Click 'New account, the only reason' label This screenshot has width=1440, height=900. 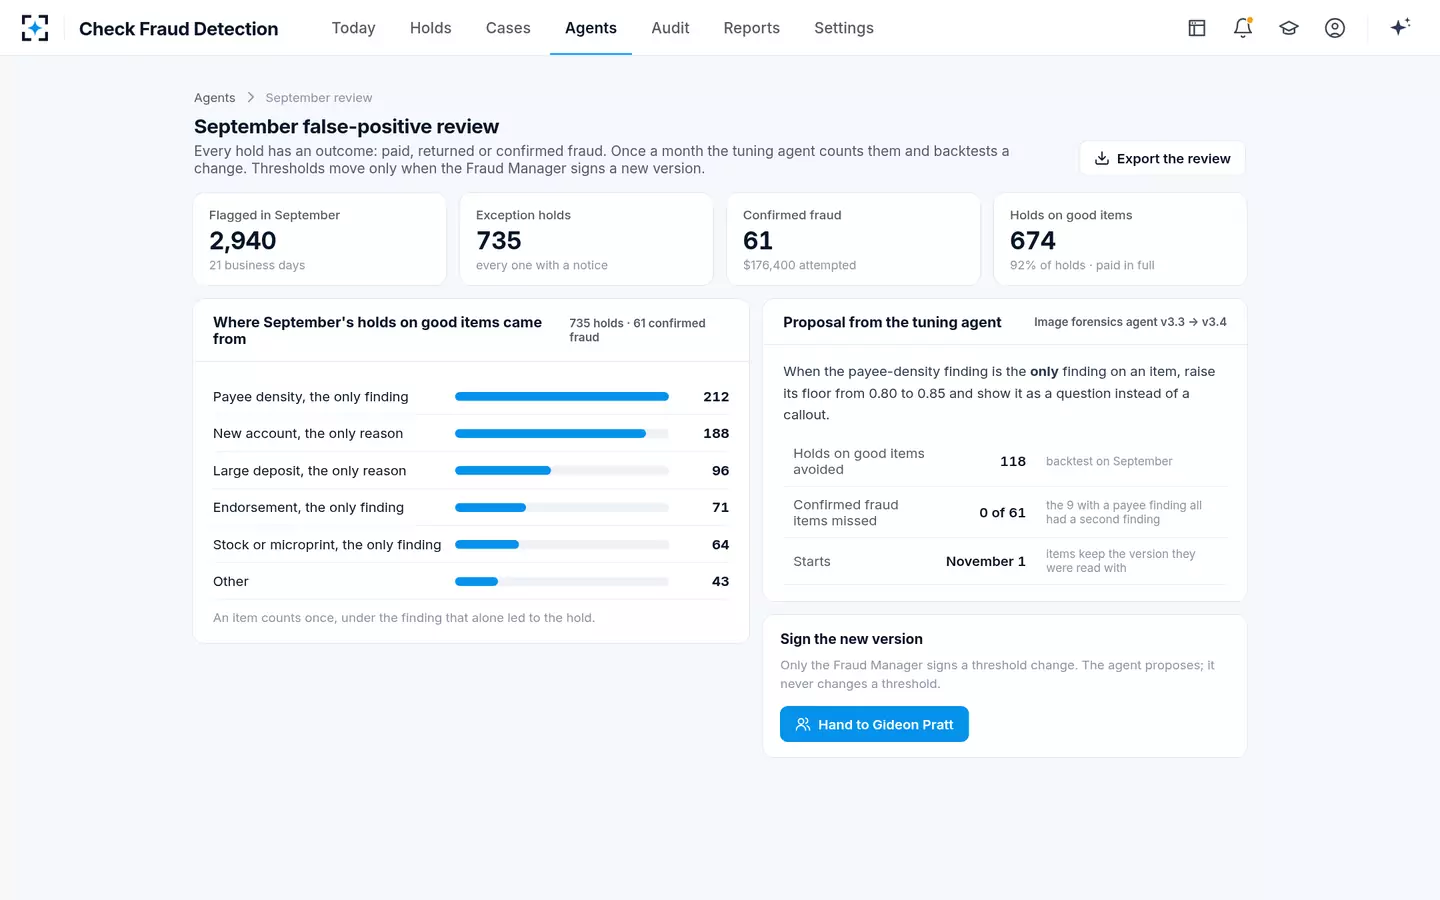[x=308, y=433]
